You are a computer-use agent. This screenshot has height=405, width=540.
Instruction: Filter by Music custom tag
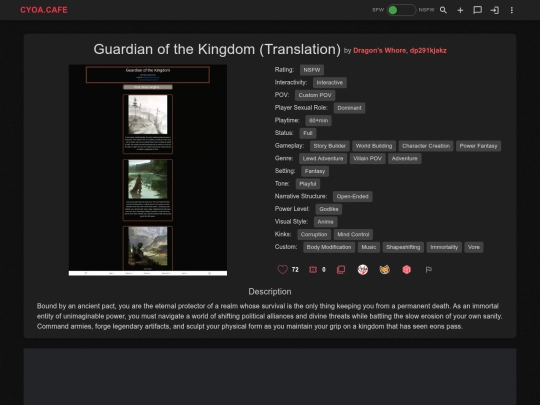(368, 248)
